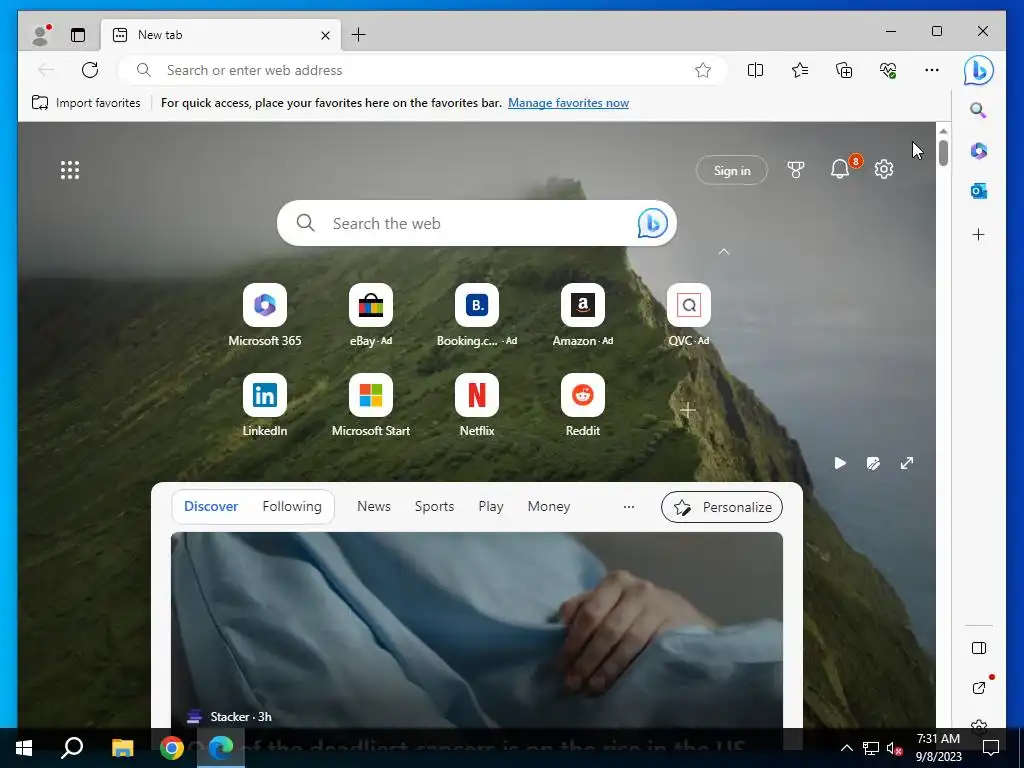Open the tab actions menu icon
1024x768 pixels.
tap(78, 35)
